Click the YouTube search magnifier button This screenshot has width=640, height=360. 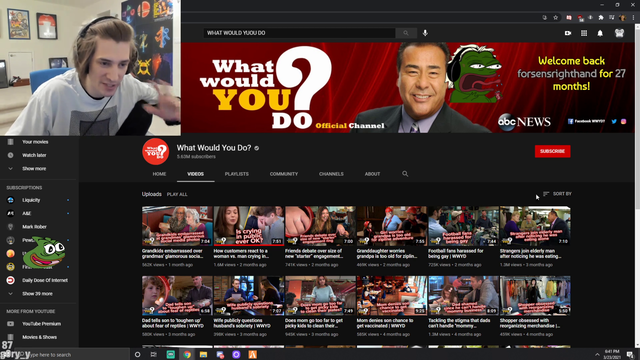pyautogui.click(x=406, y=33)
